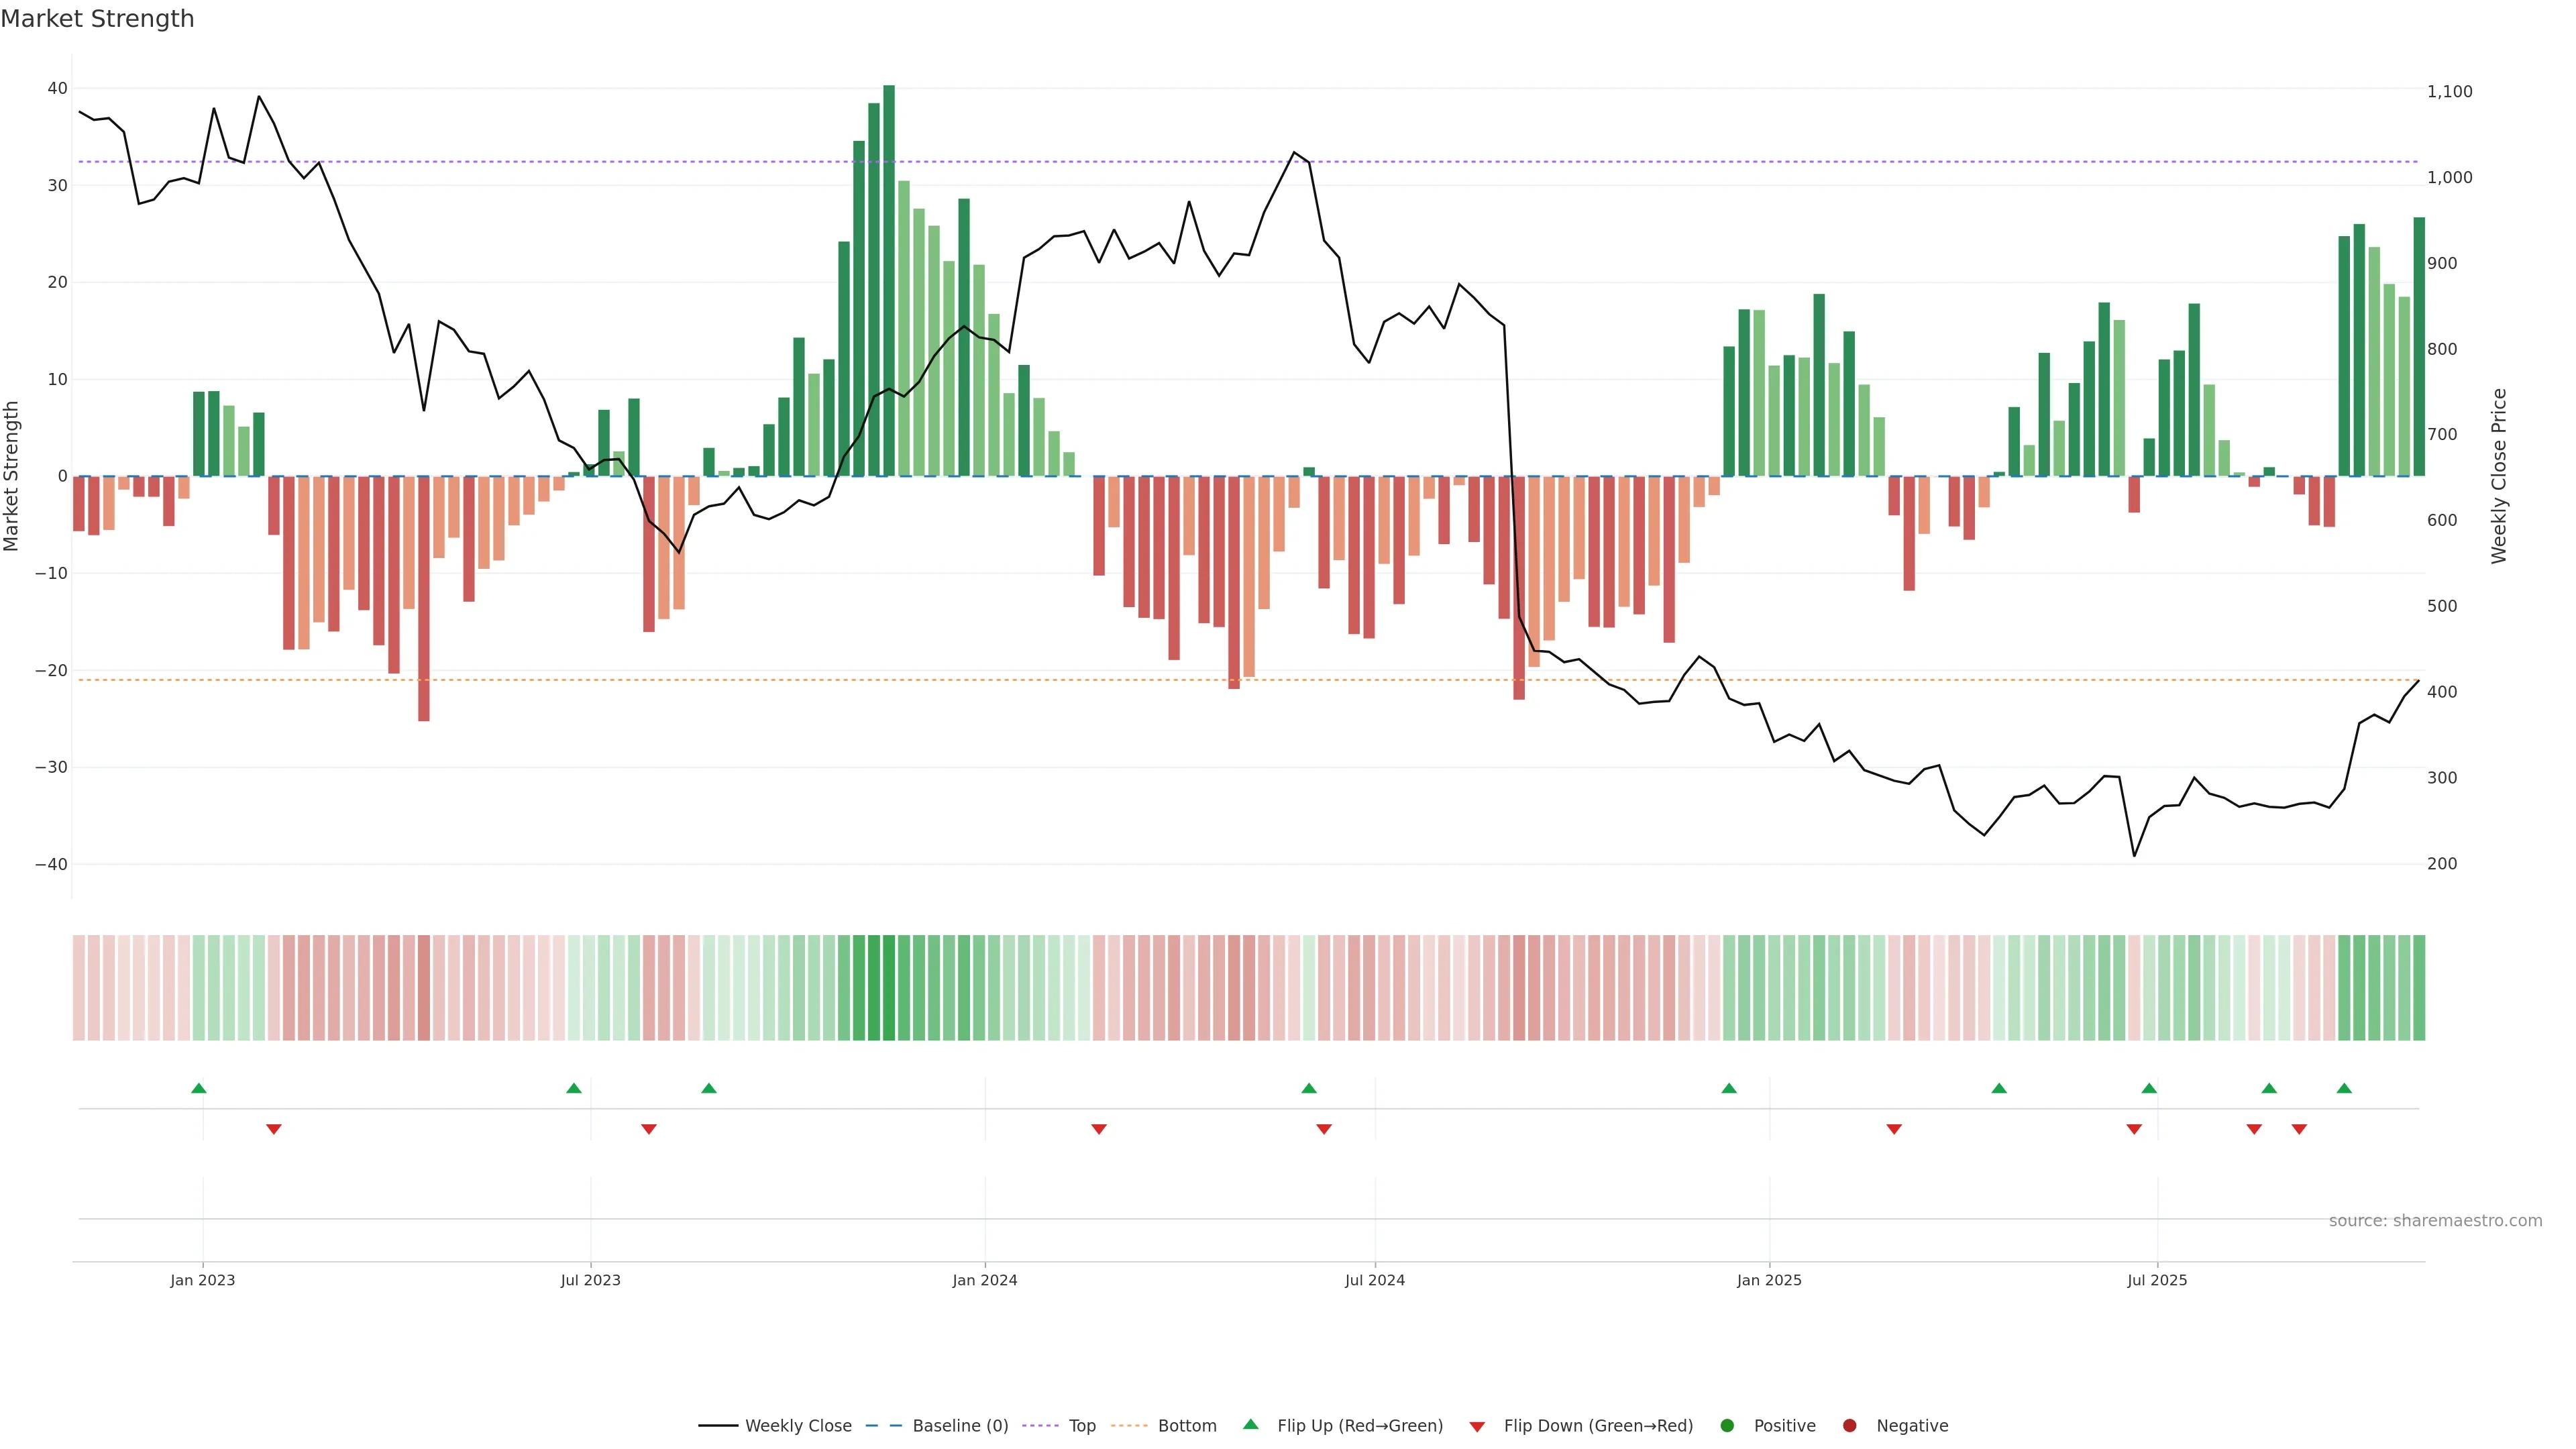
Task: Click the first red flip-down triangle after Jan 2023
Action: point(274,1129)
